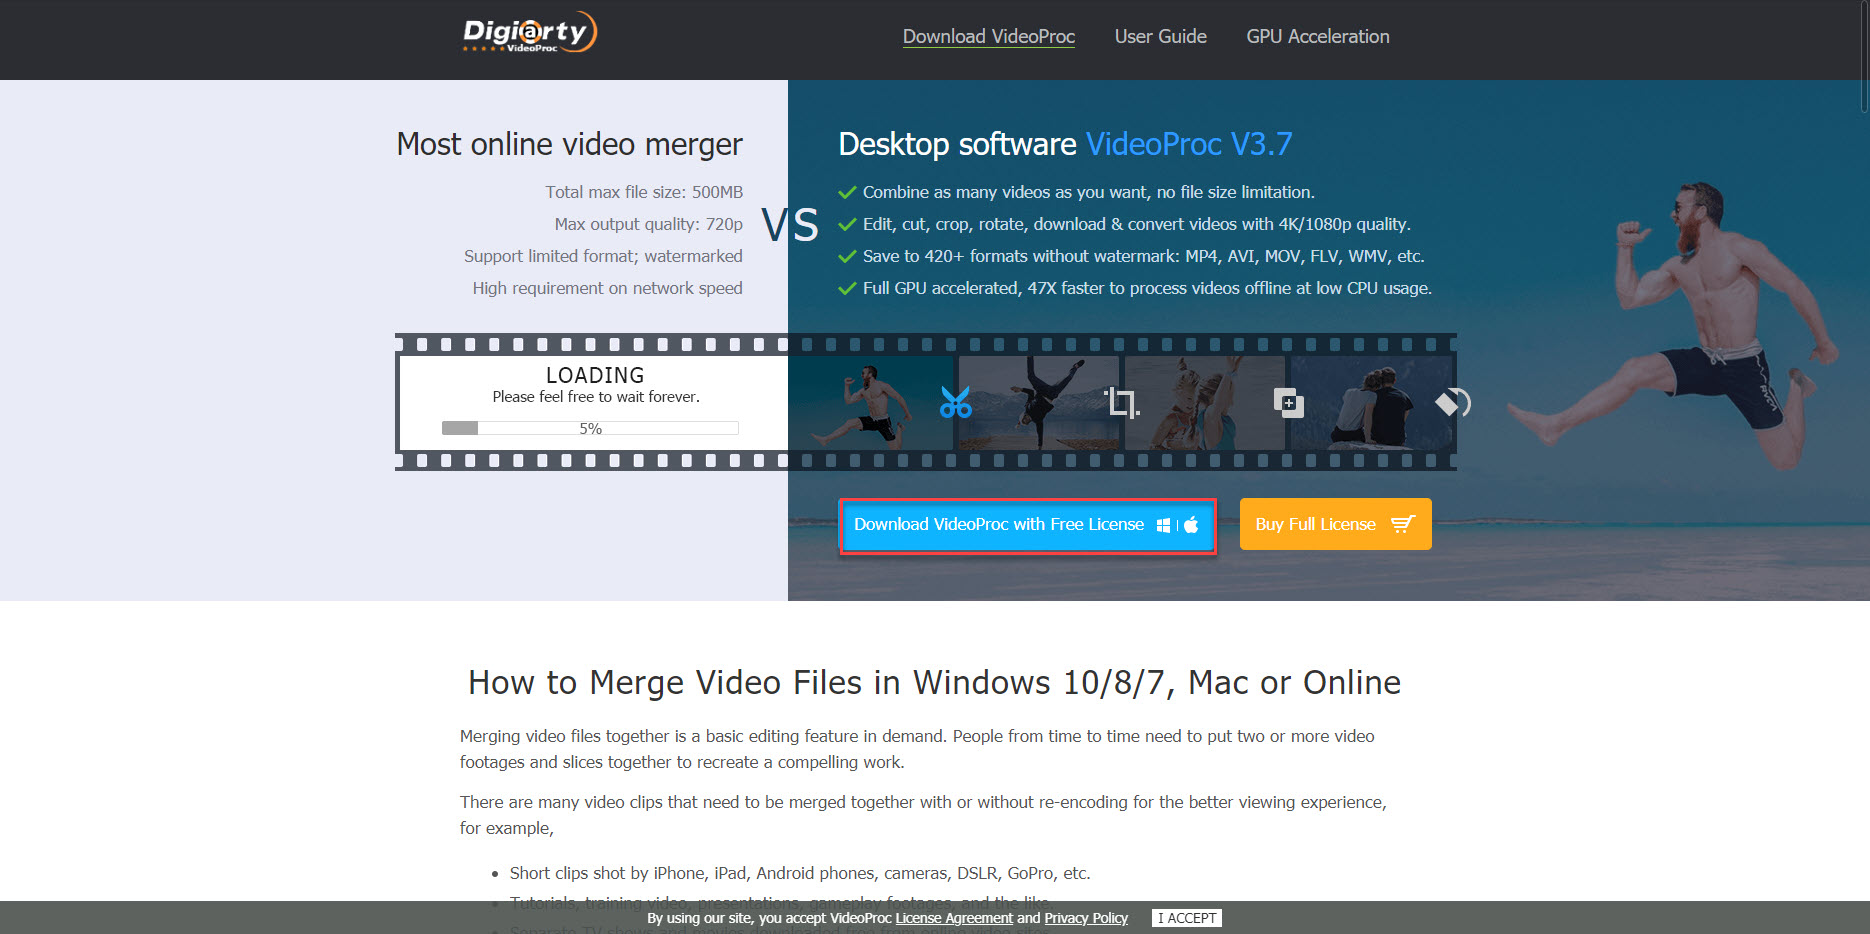1870x934 pixels.
Task: Open Download VideoProc menu link
Action: pos(988,37)
